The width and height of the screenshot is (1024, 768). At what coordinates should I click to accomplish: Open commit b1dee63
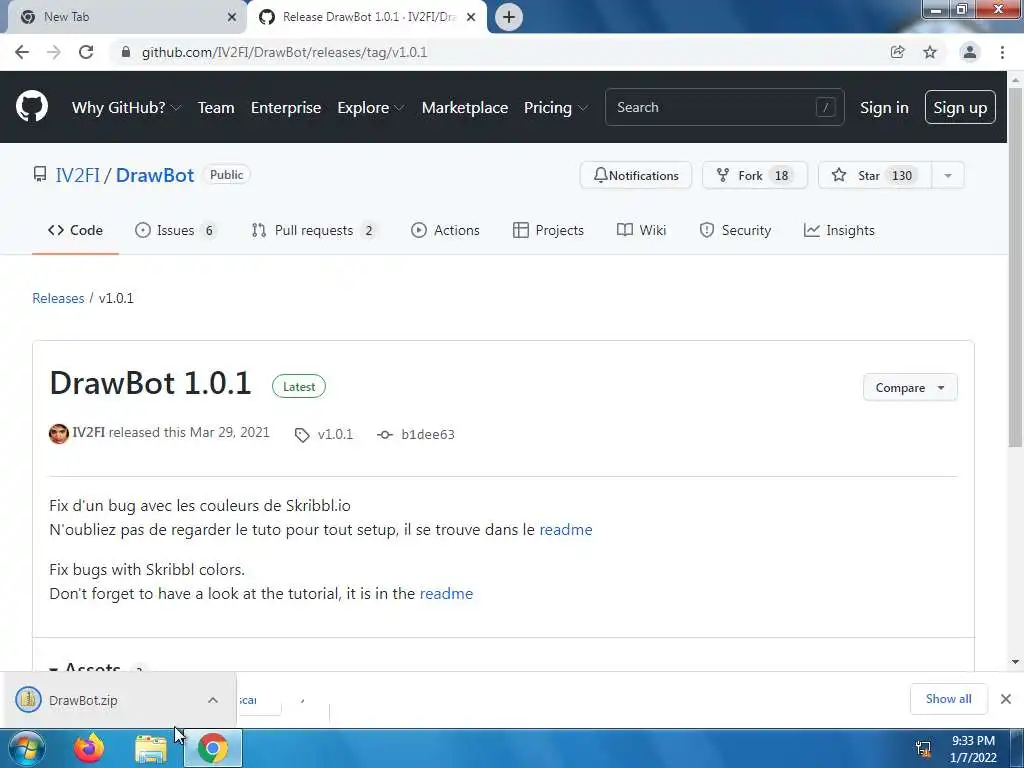tap(427, 435)
